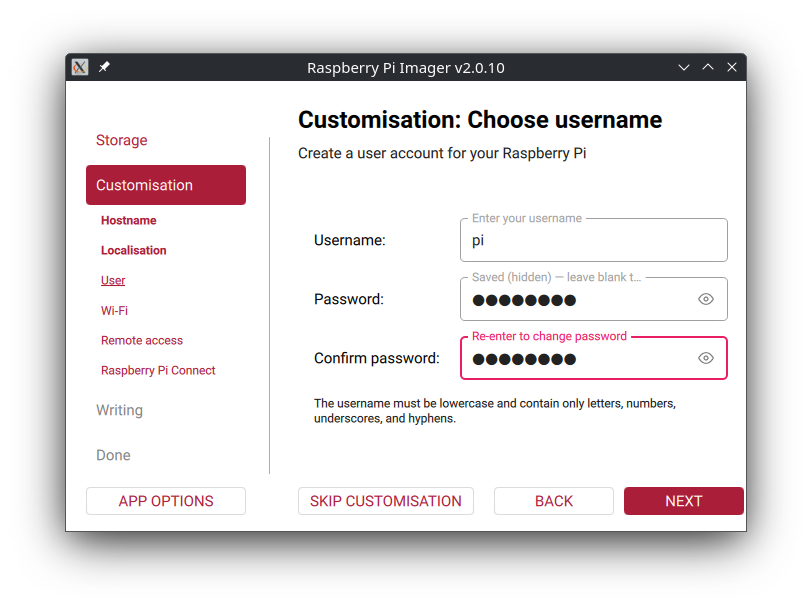Select the Customisation step
Viewport: 812px width, 609px height.
(x=166, y=185)
